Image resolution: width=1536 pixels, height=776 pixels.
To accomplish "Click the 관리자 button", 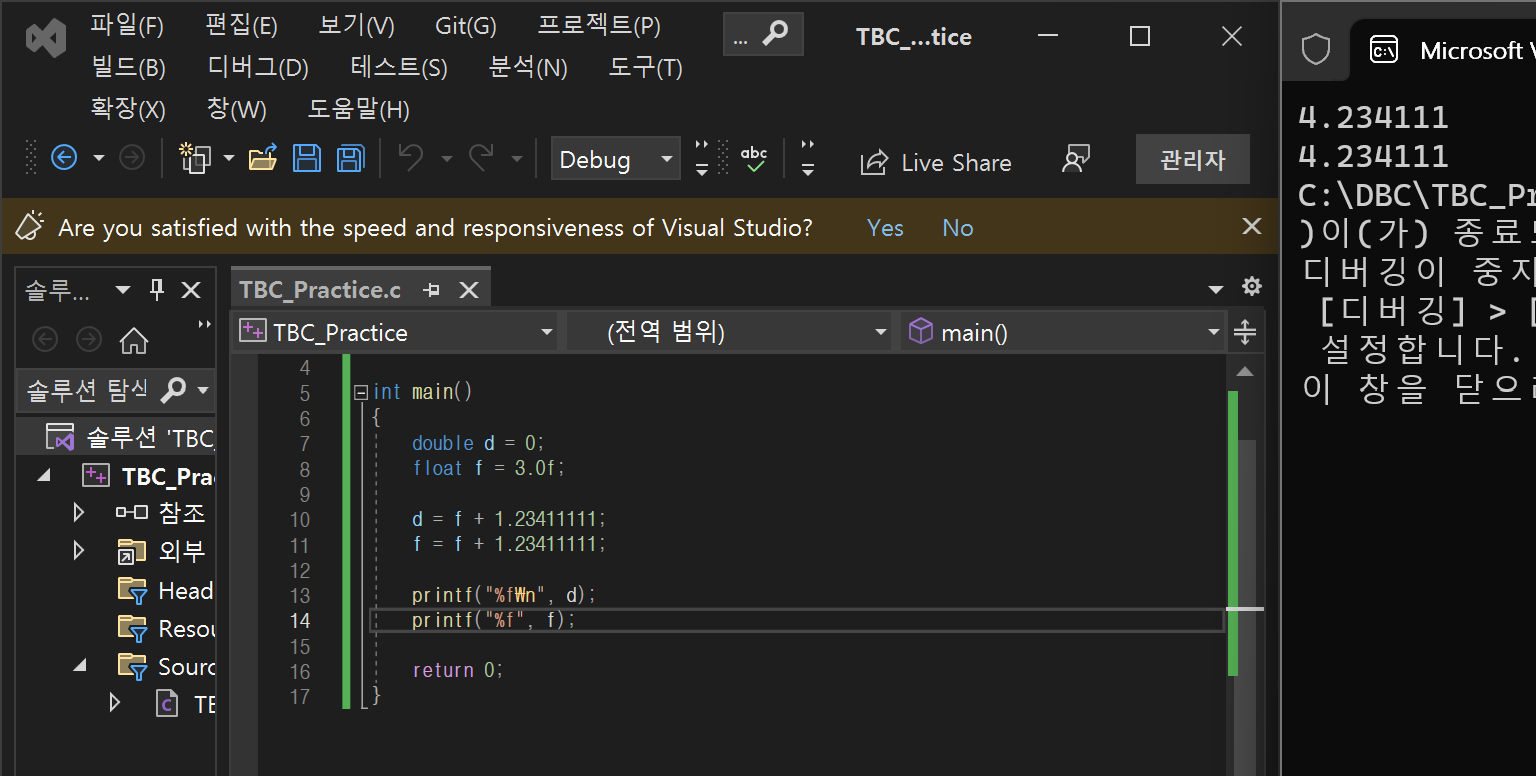I will click(x=1192, y=159).
